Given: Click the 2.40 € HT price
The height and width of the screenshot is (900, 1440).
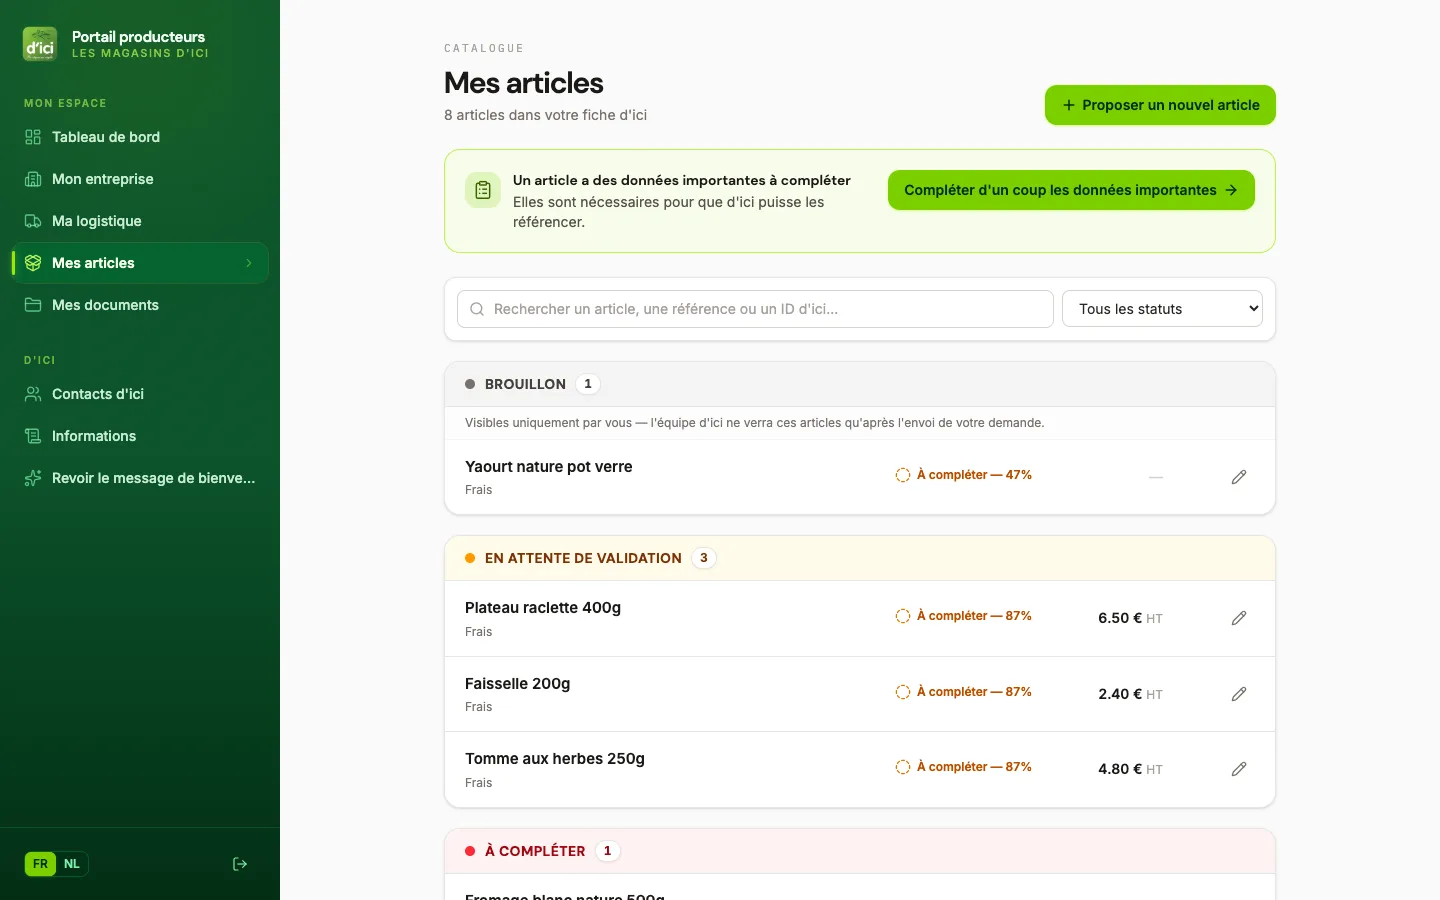Looking at the screenshot, I should pyautogui.click(x=1130, y=694).
